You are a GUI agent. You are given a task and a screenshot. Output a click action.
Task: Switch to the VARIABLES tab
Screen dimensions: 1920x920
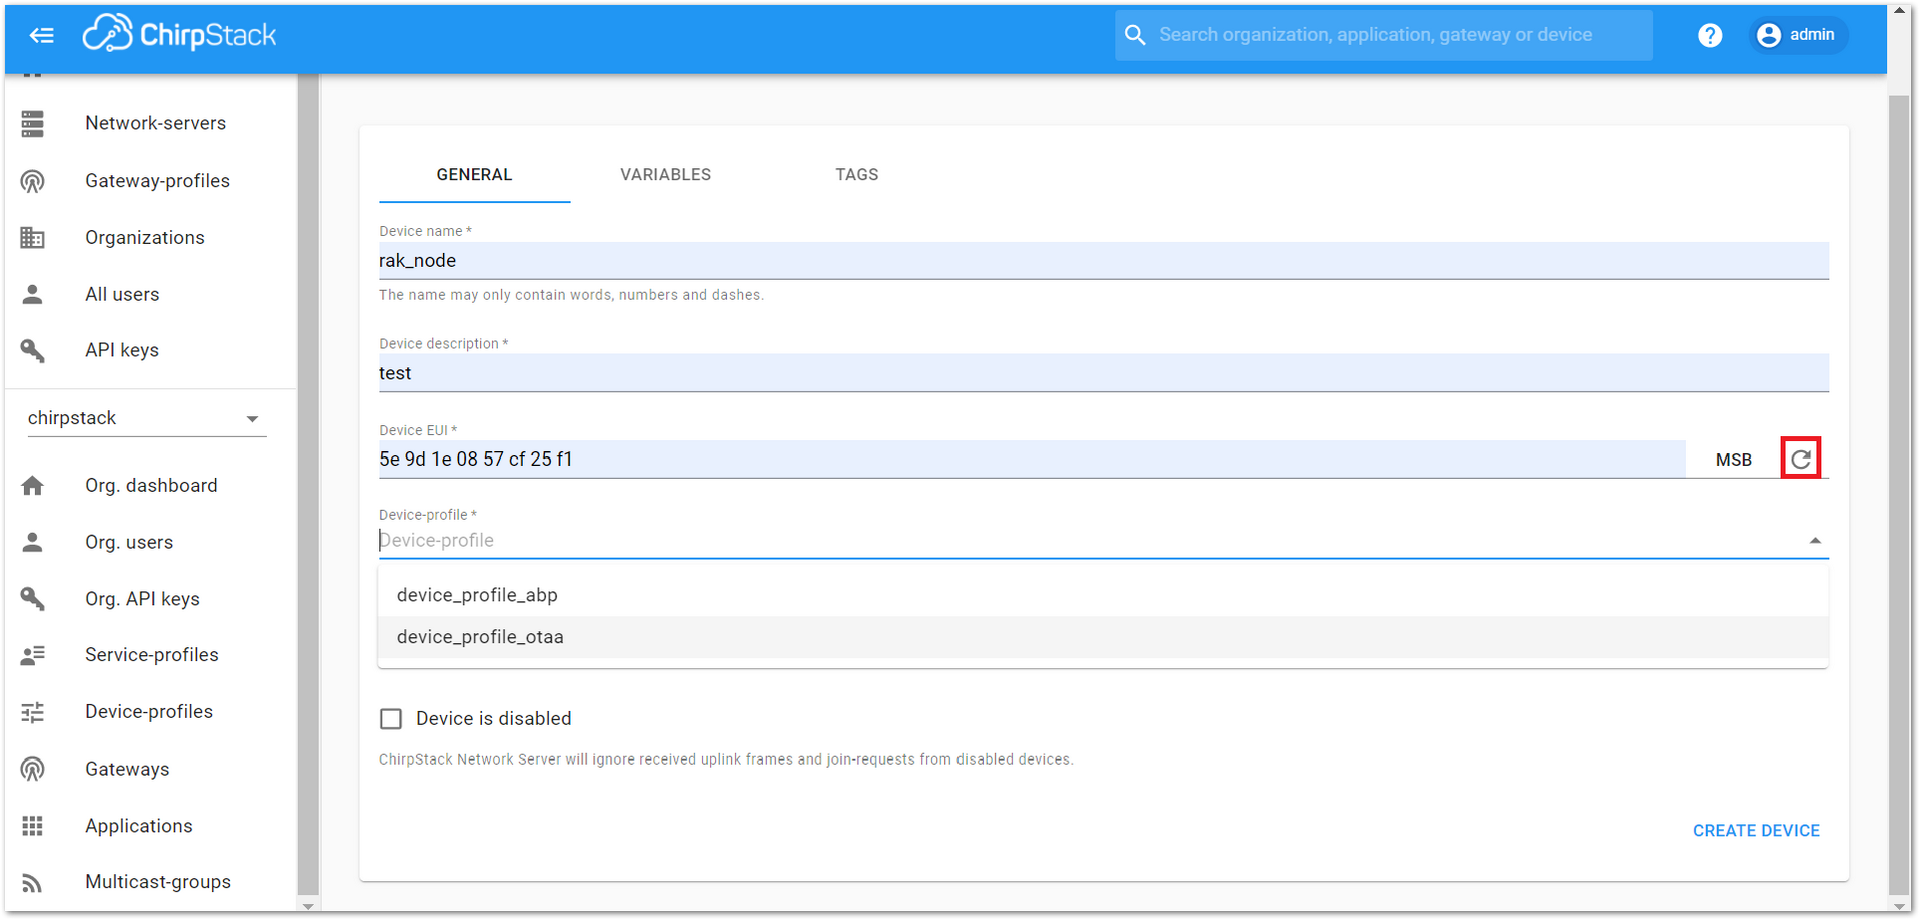point(665,175)
